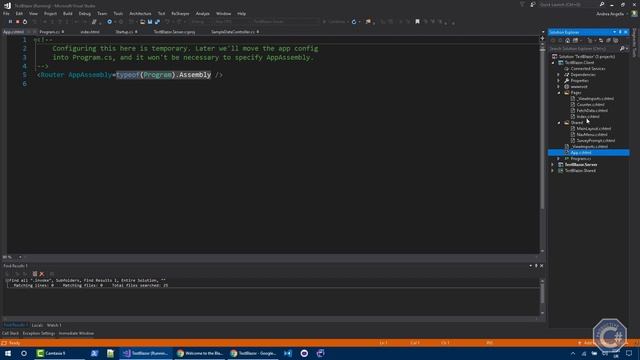This screenshot has height=360, width=640.
Task: Collapse the Shared folder
Action: 559,122
